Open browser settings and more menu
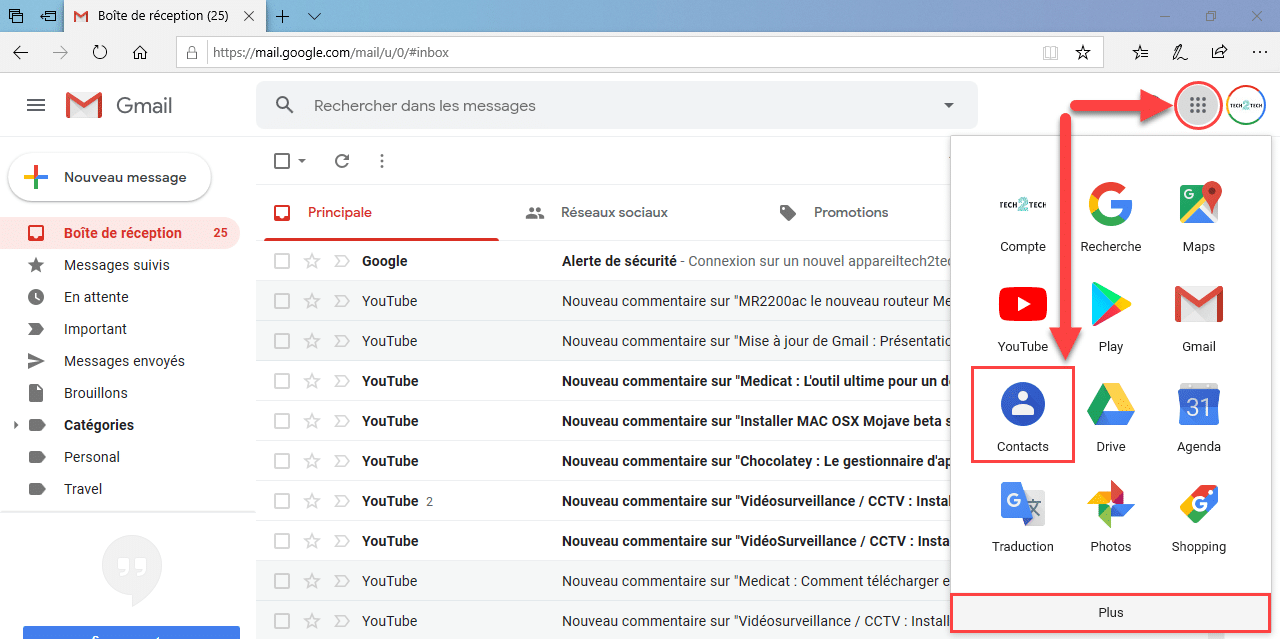This screenshot has height=639, width=1280. (1260, 52)
